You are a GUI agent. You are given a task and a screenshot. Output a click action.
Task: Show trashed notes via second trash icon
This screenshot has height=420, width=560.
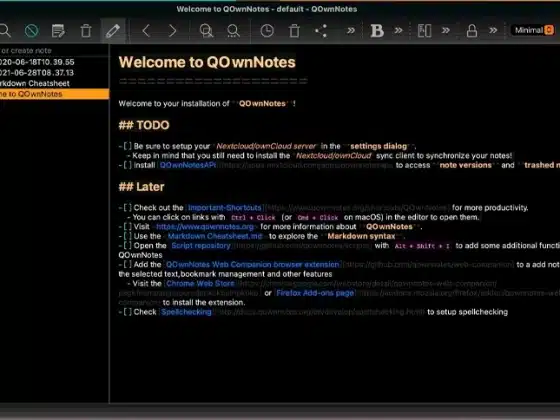294,31
